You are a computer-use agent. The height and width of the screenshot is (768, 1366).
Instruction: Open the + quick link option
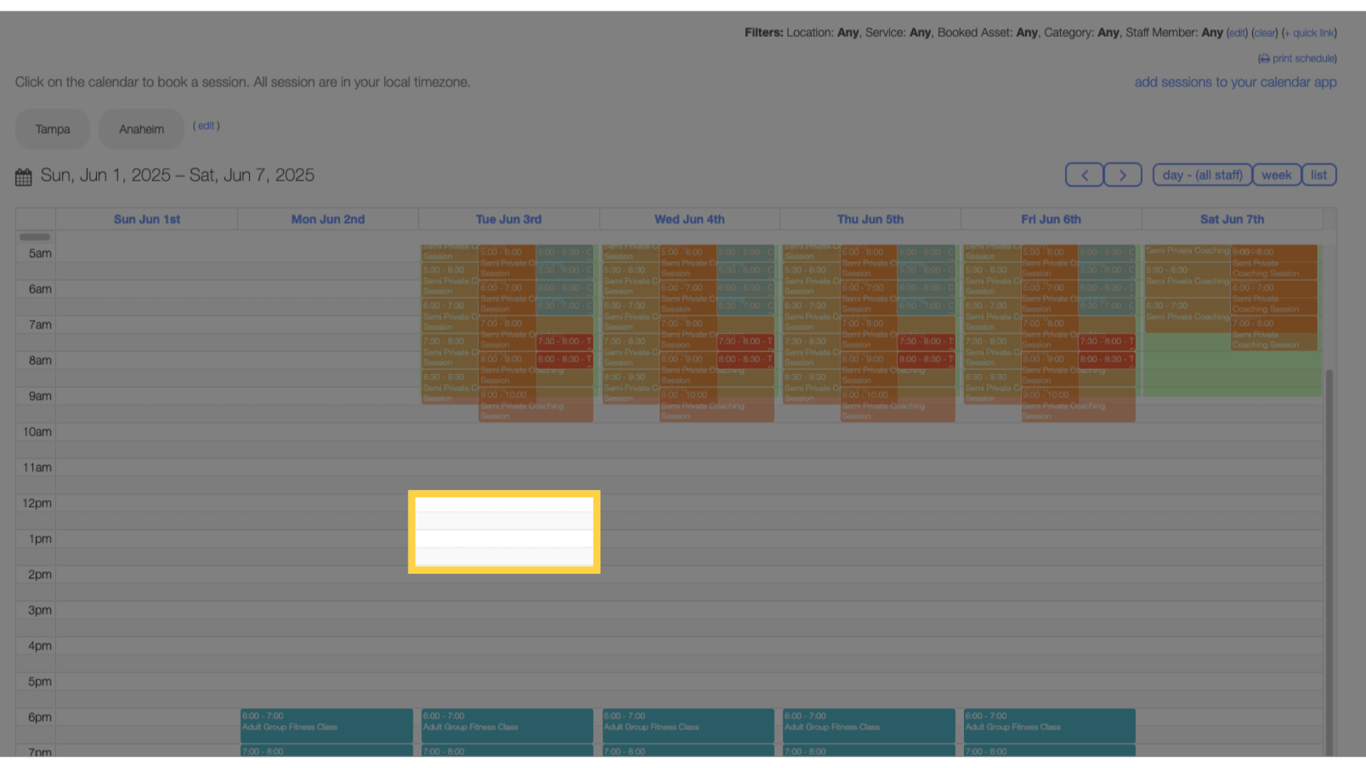1309,32
